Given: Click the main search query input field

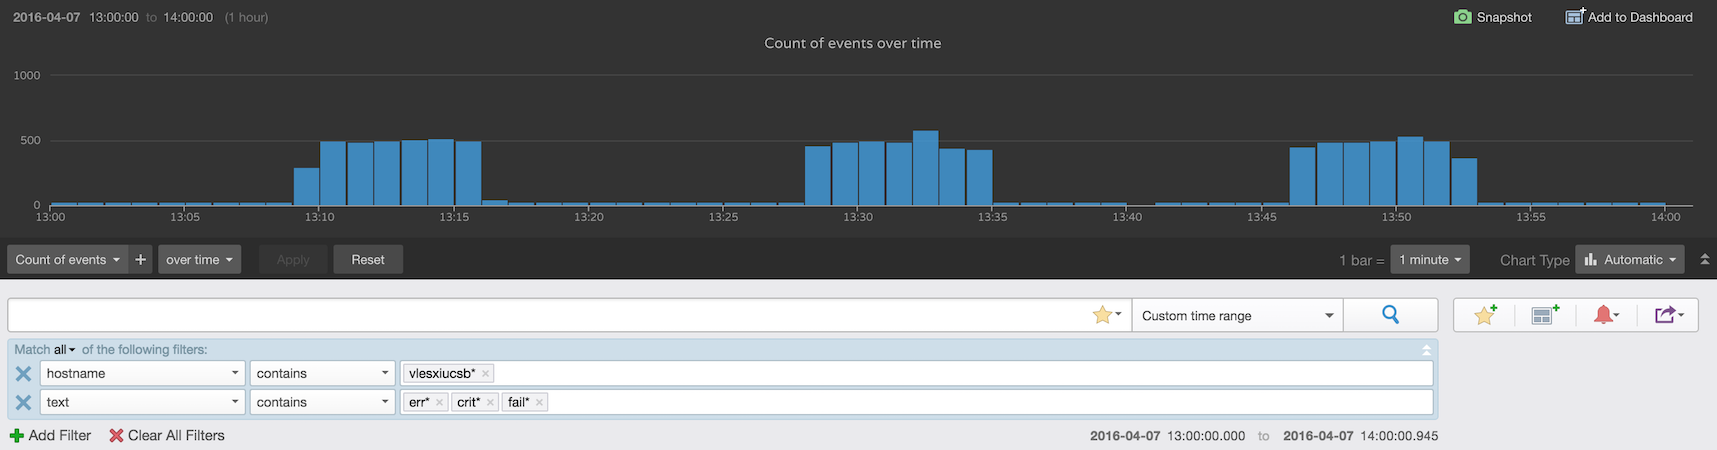Looking at the screenshot, I should [x=548, y=316].
